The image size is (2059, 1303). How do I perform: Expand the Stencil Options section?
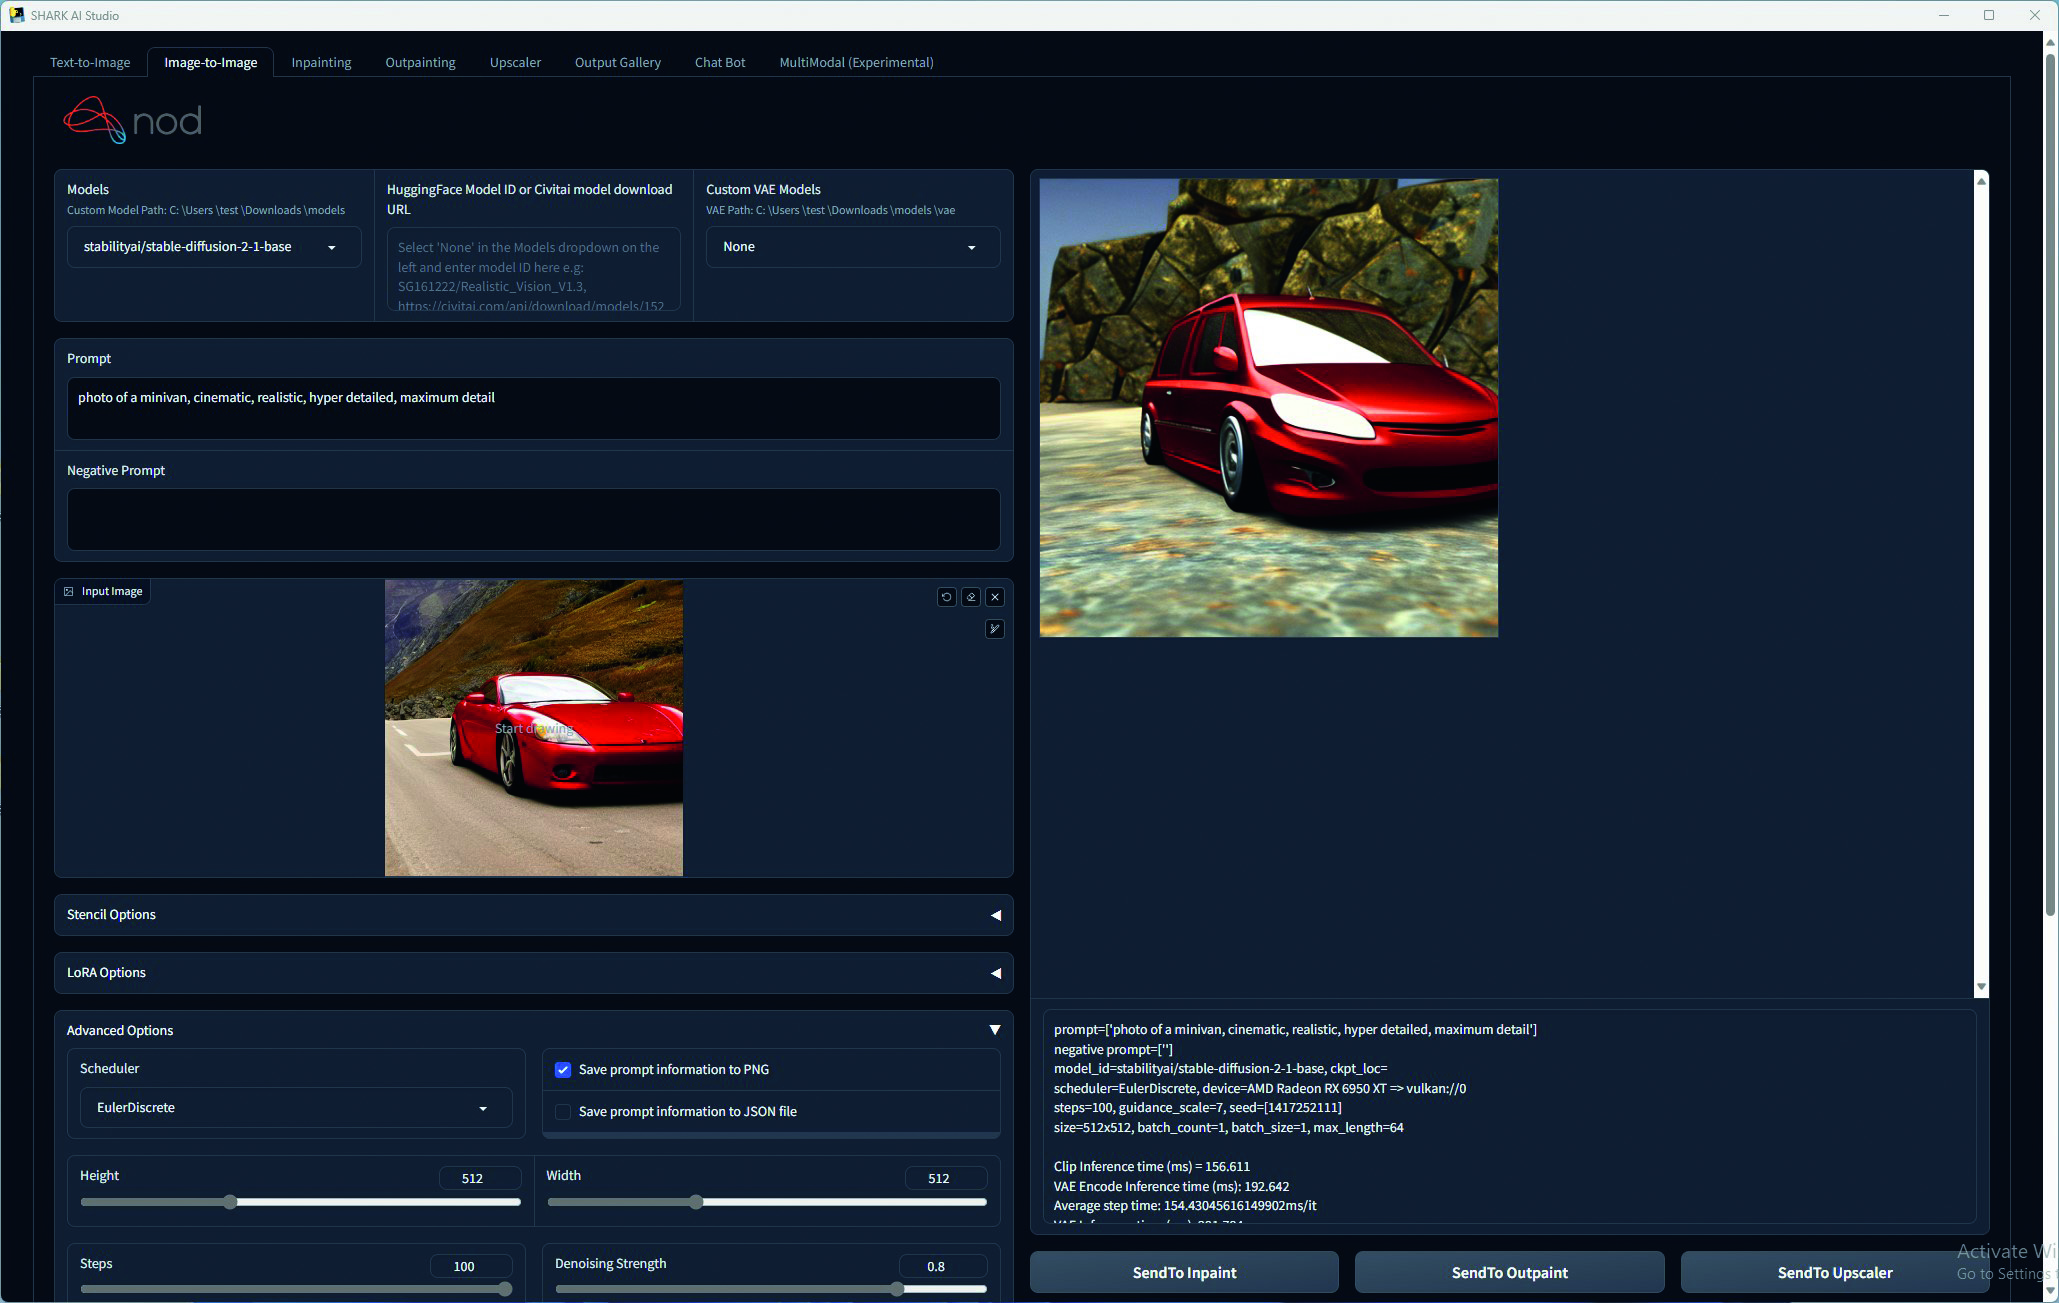click(x=533, y=915)
